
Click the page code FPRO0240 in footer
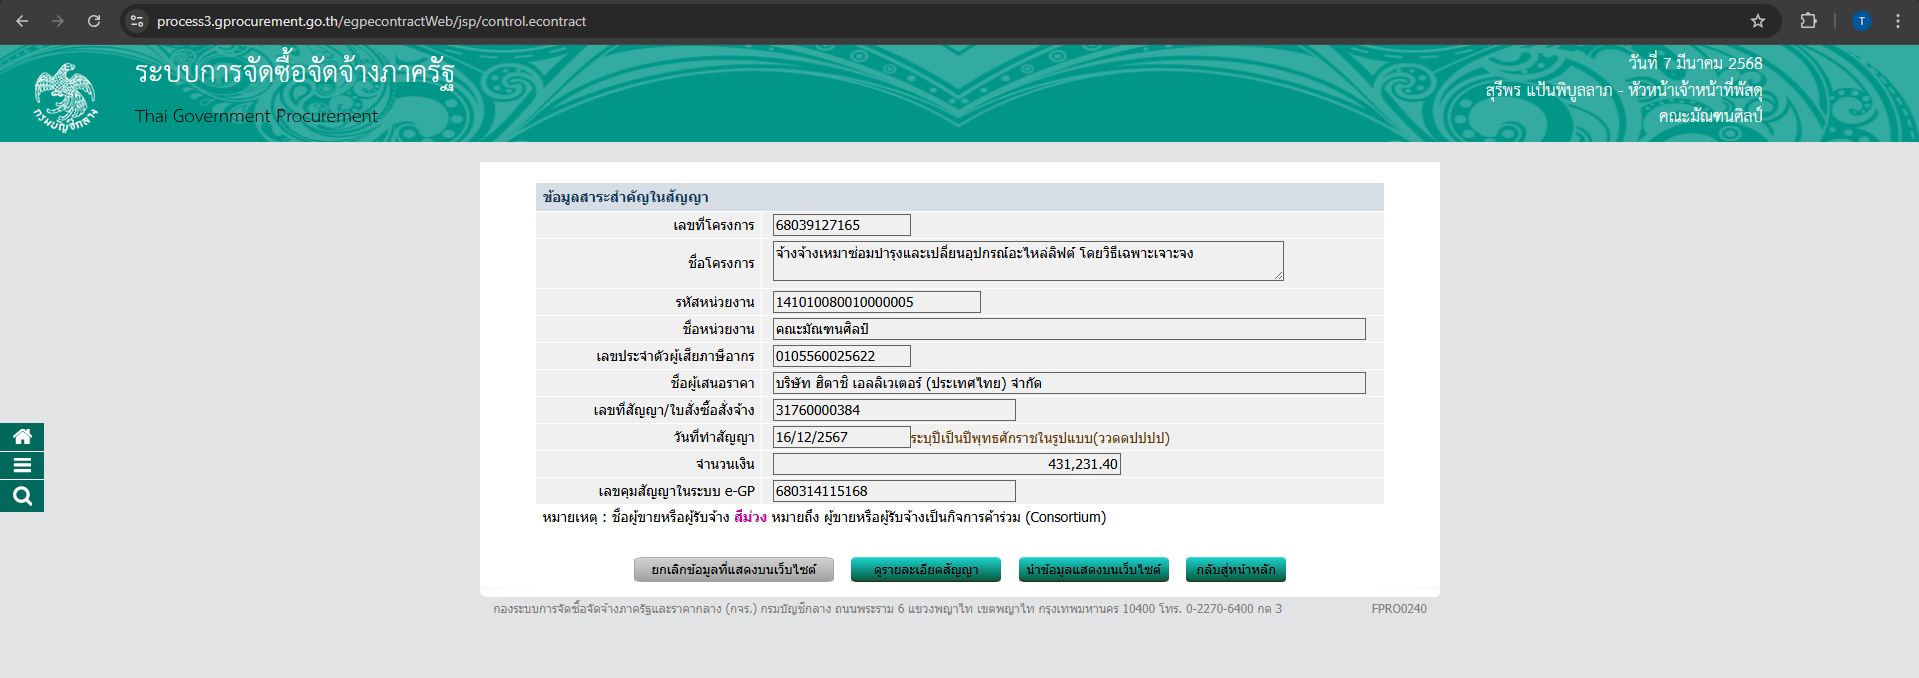pyautogui.click(x=1399, y=609)
